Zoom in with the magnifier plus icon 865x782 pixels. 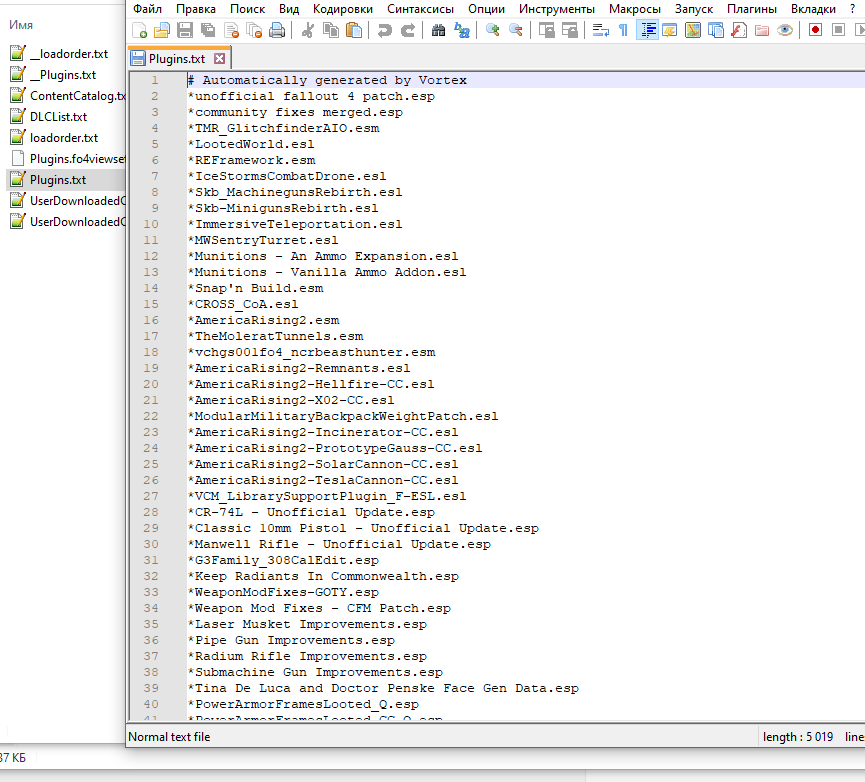(x=493, y=30)
